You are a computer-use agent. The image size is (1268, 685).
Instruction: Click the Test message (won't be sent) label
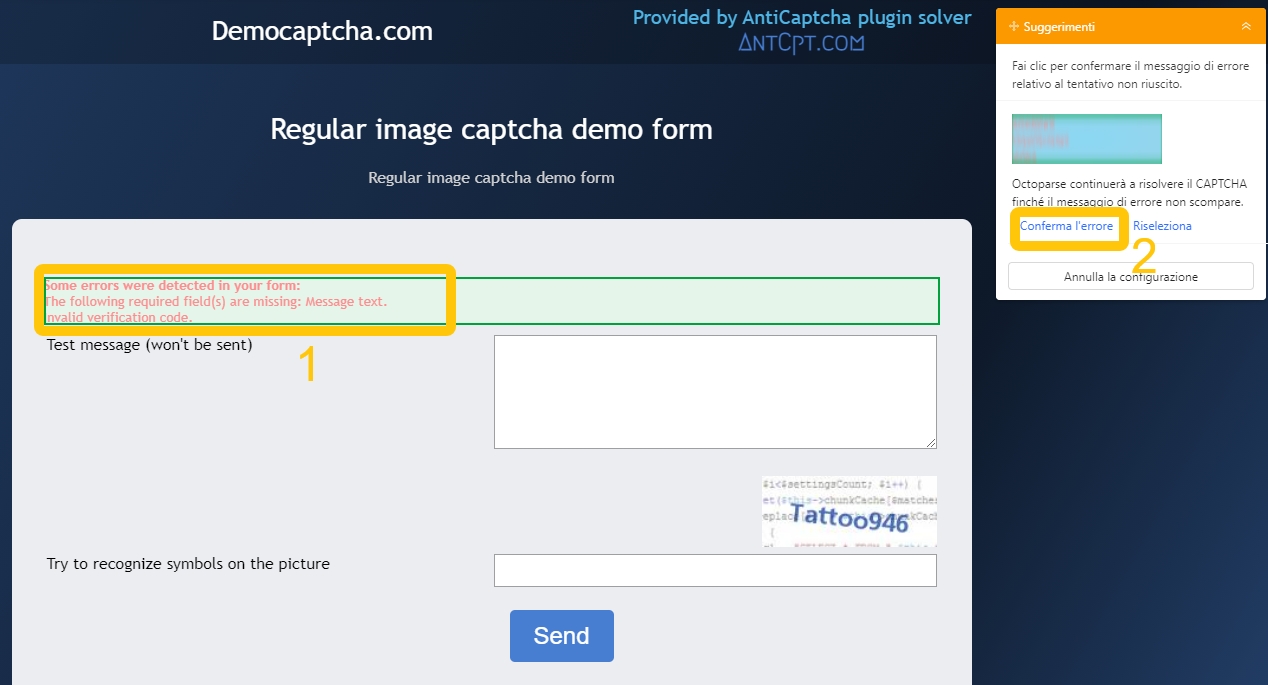tap(149, 345)
